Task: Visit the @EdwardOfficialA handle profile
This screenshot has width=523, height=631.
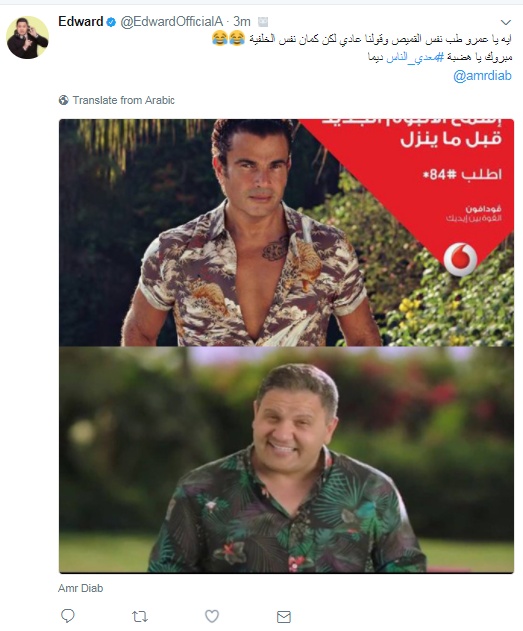Action: [x=171, y=21]
